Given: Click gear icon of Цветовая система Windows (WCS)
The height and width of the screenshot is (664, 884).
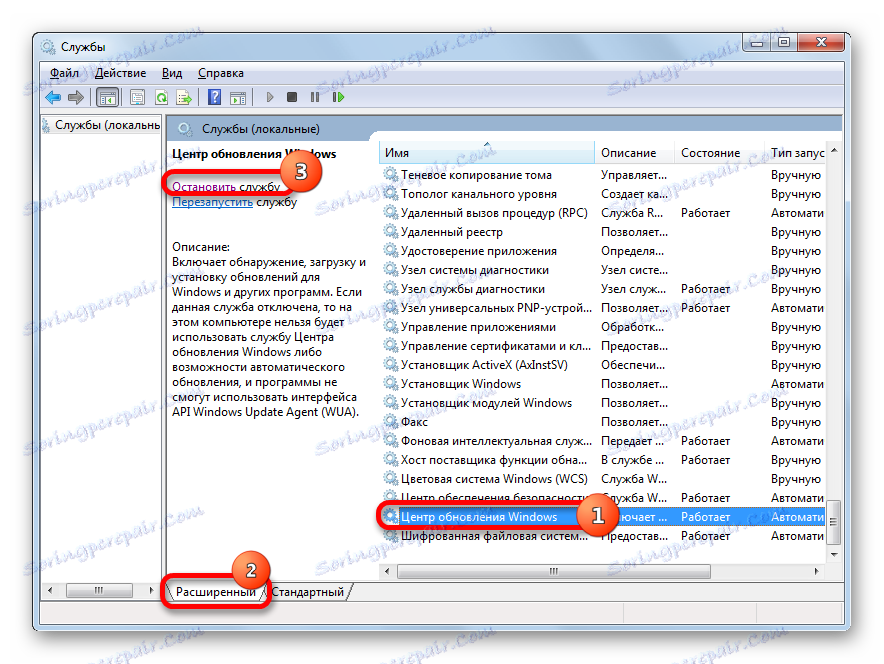Looking at the screenshot, I should pos(390,478).
